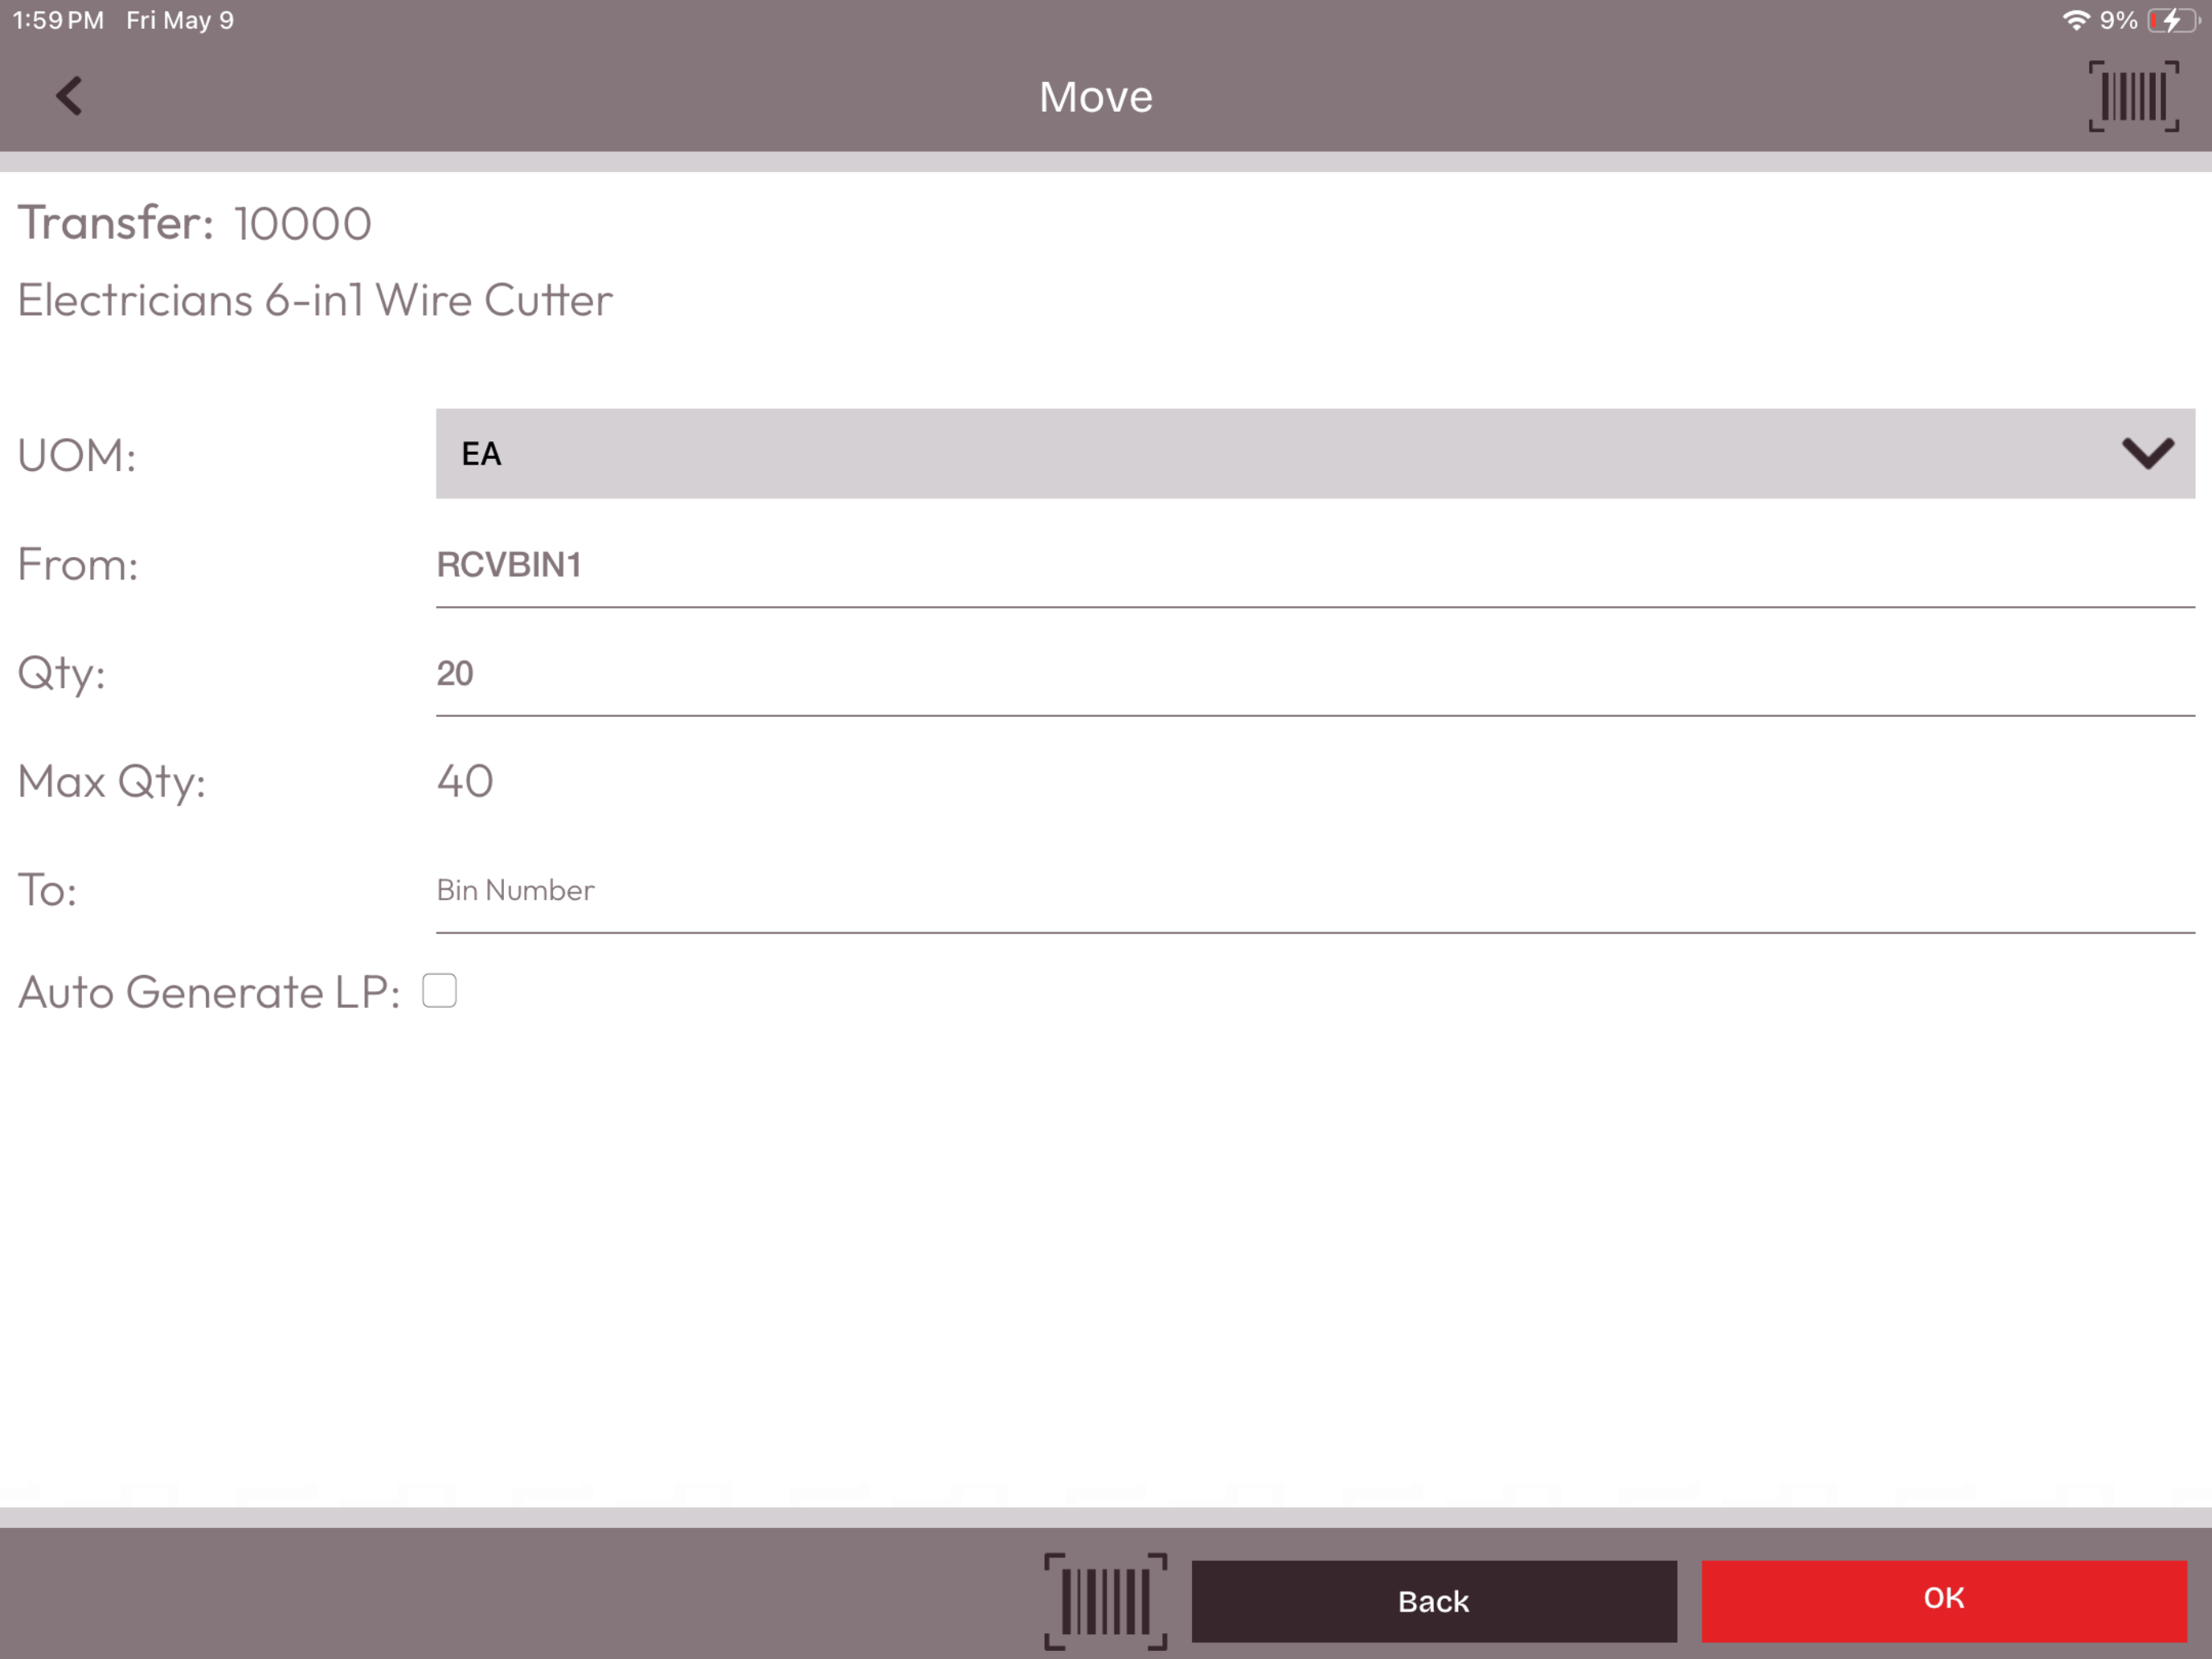Tap the 9% battery percentage
Viewport: 2212px width, 1659px height.
tap(2118, 20)
